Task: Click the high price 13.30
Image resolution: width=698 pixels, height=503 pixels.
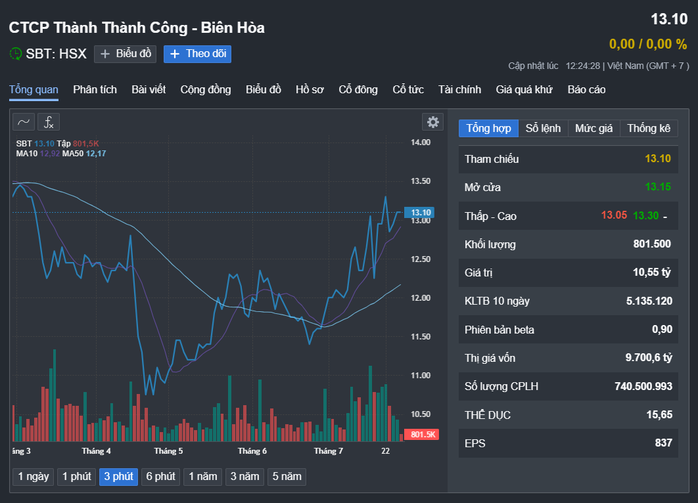Action: pos(645,215)
